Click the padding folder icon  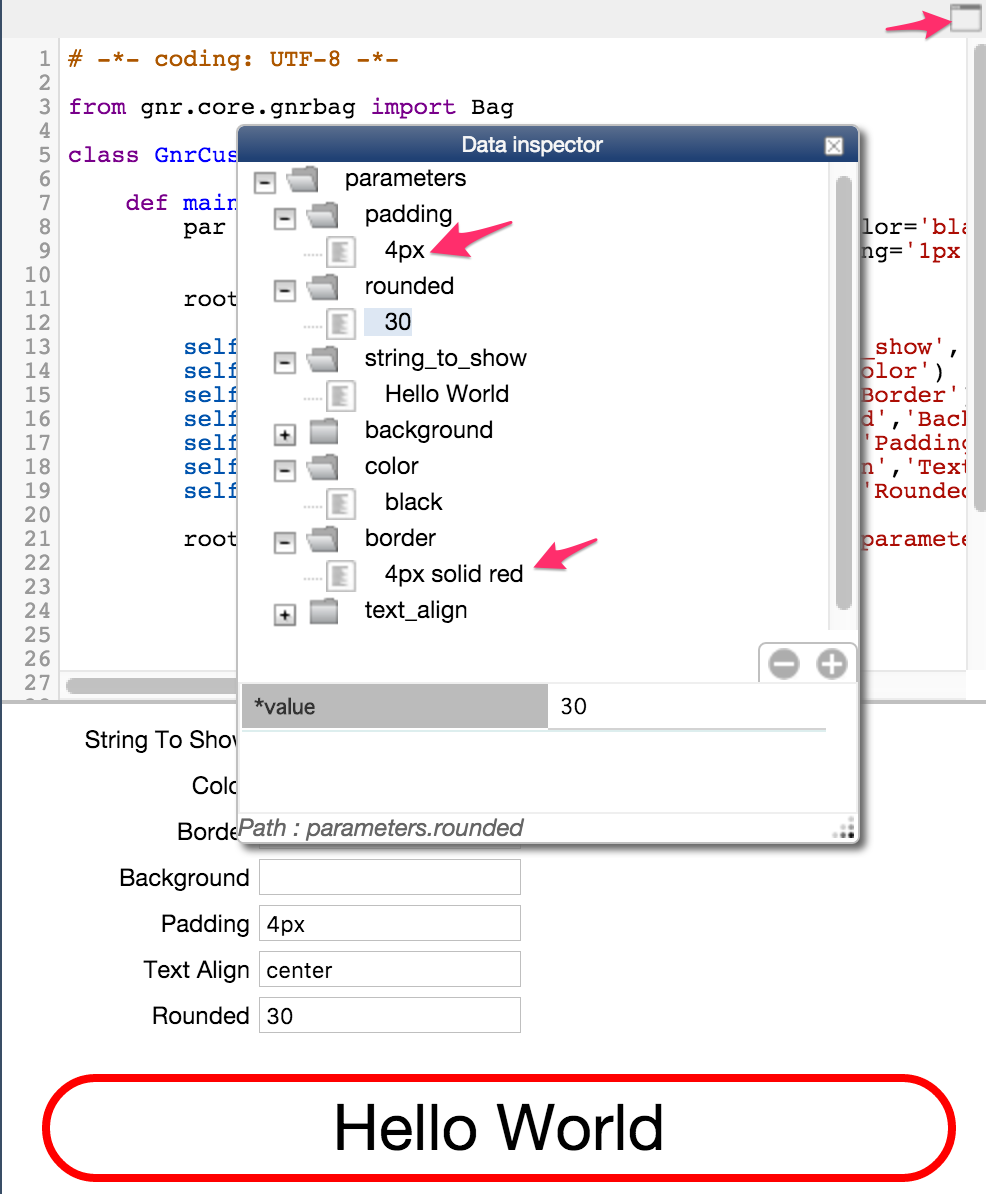(324, 215)
